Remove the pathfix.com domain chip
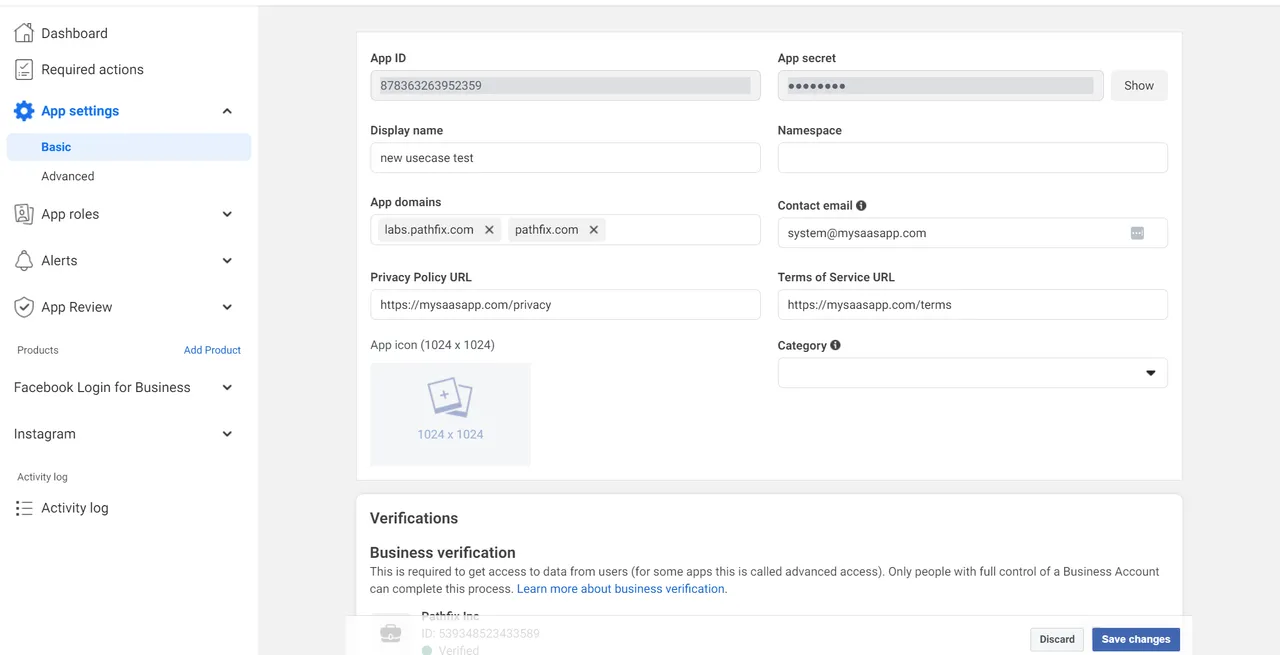The image size is (1280, 655). tap(593, 229)
